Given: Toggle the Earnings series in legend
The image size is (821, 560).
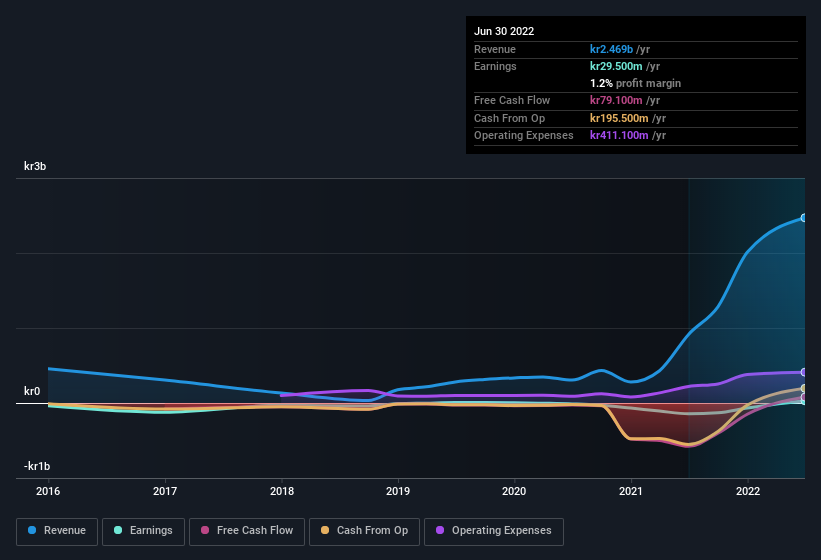Looking at the screenshot, I should (143, 530).
